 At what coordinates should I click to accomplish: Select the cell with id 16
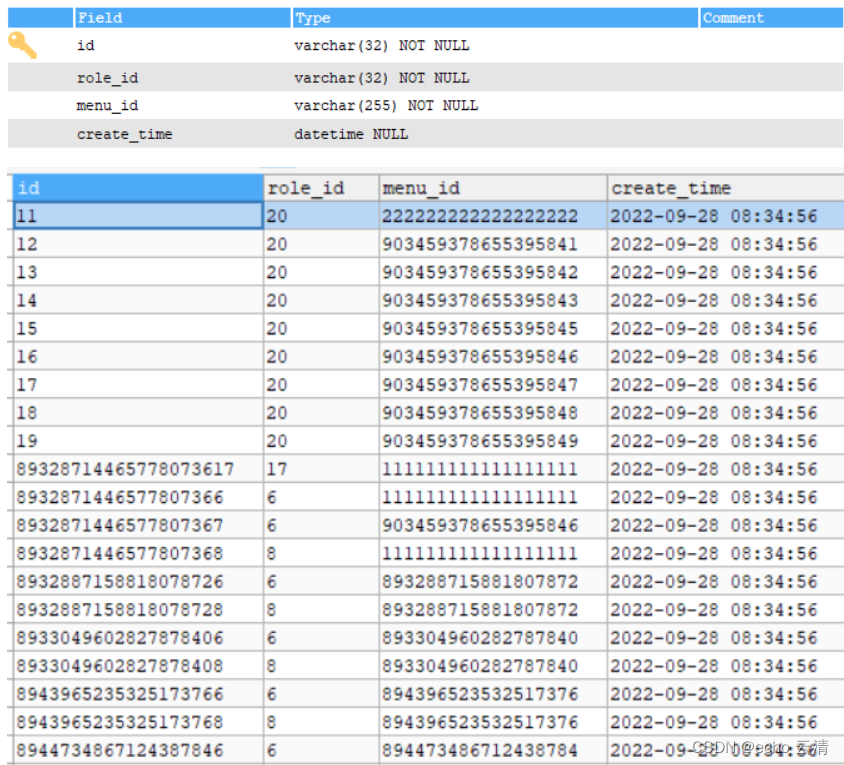coord(138,356)
